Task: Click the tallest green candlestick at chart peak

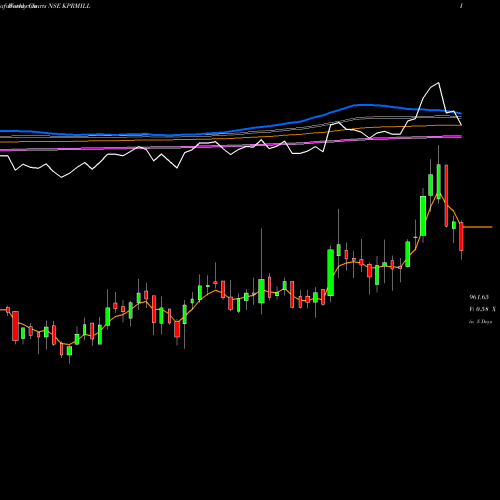Action: [x=439, y=182]
